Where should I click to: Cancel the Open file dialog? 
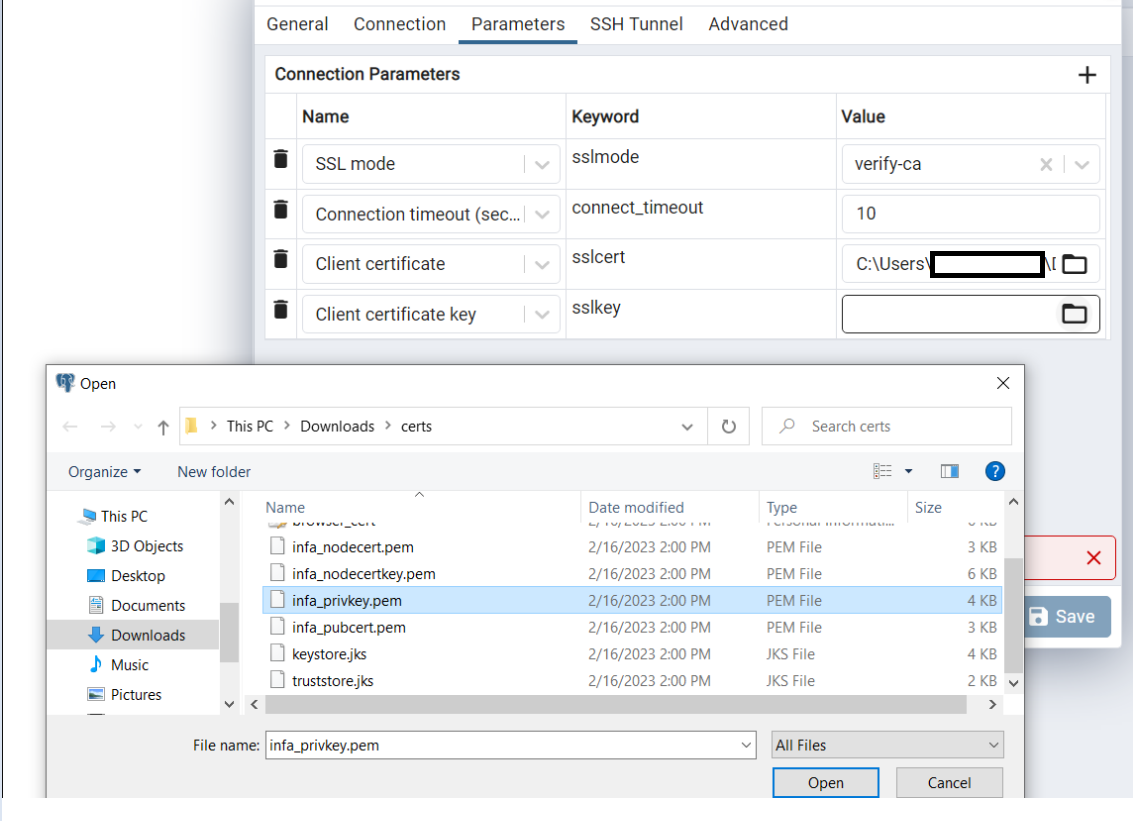pyautogui.click(x=949, y=783)
